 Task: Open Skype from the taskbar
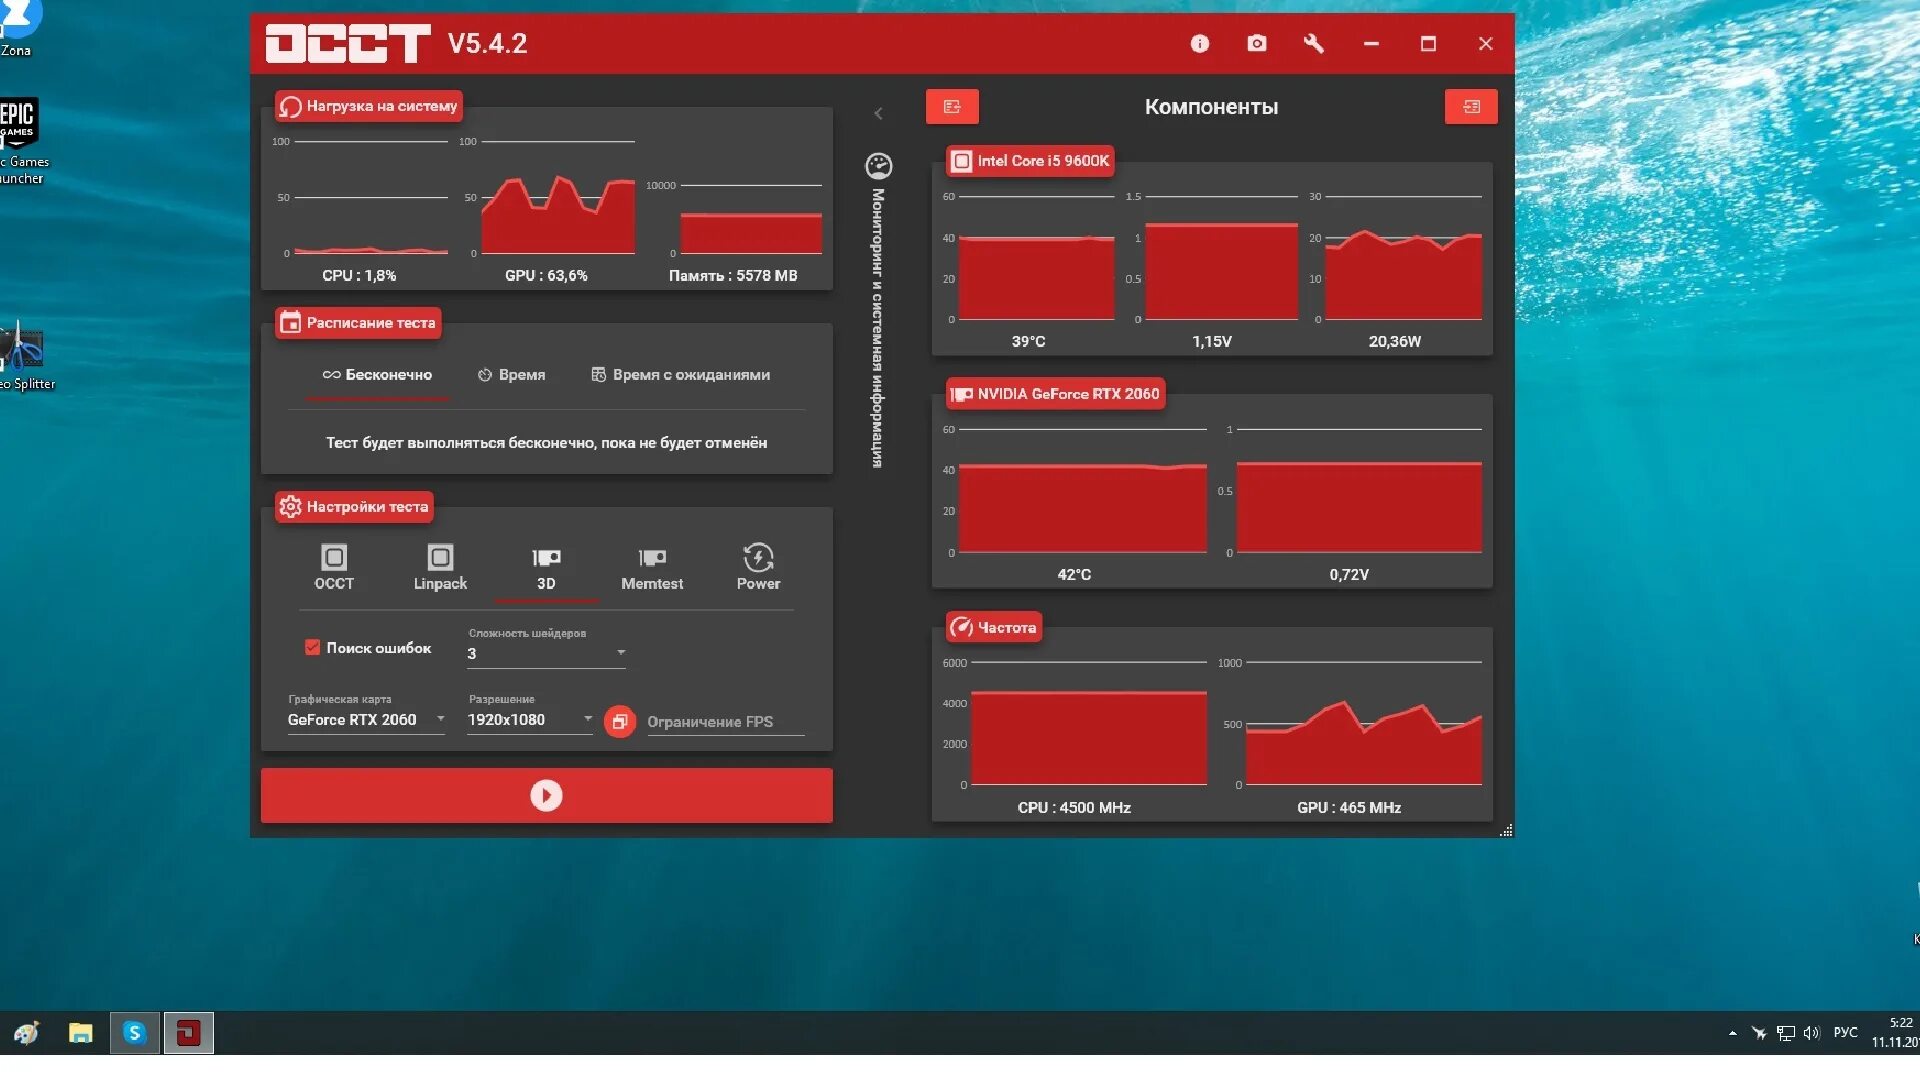point(134,1033)
